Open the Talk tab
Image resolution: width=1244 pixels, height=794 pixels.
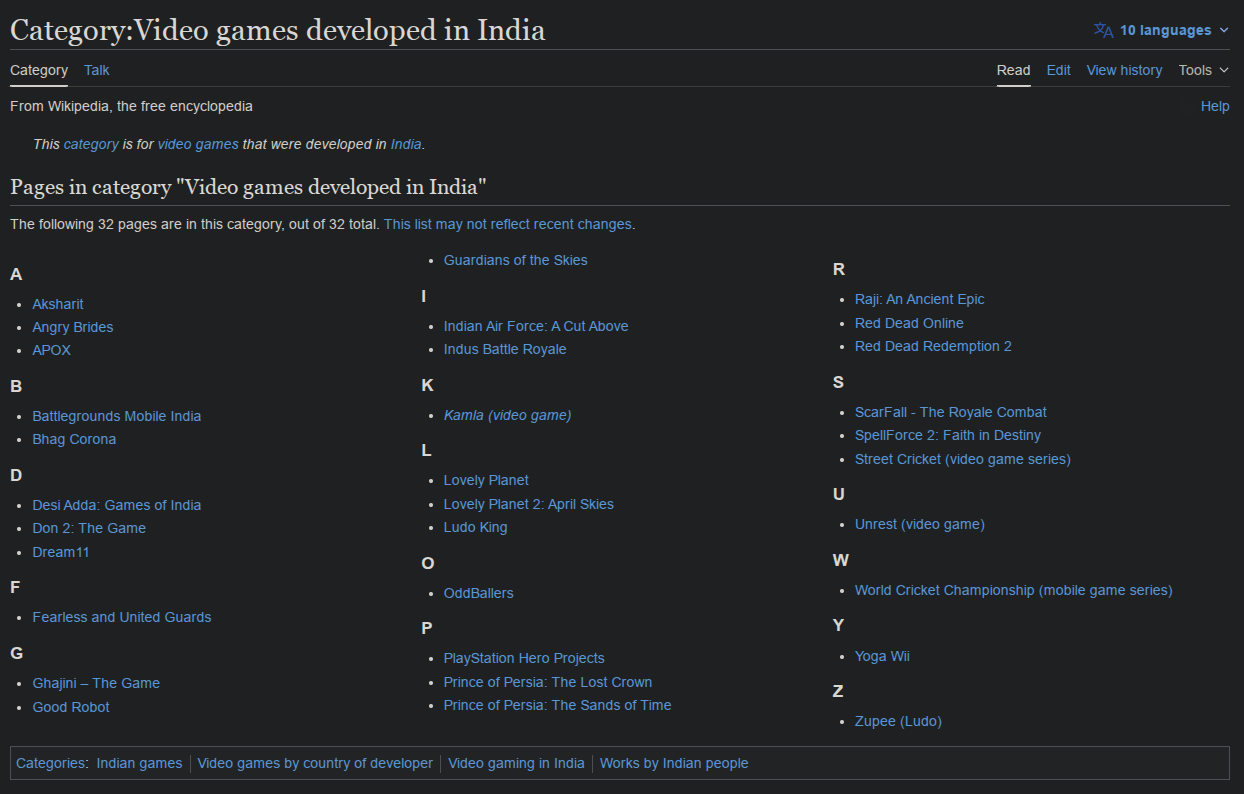click(x=97, y=70)
